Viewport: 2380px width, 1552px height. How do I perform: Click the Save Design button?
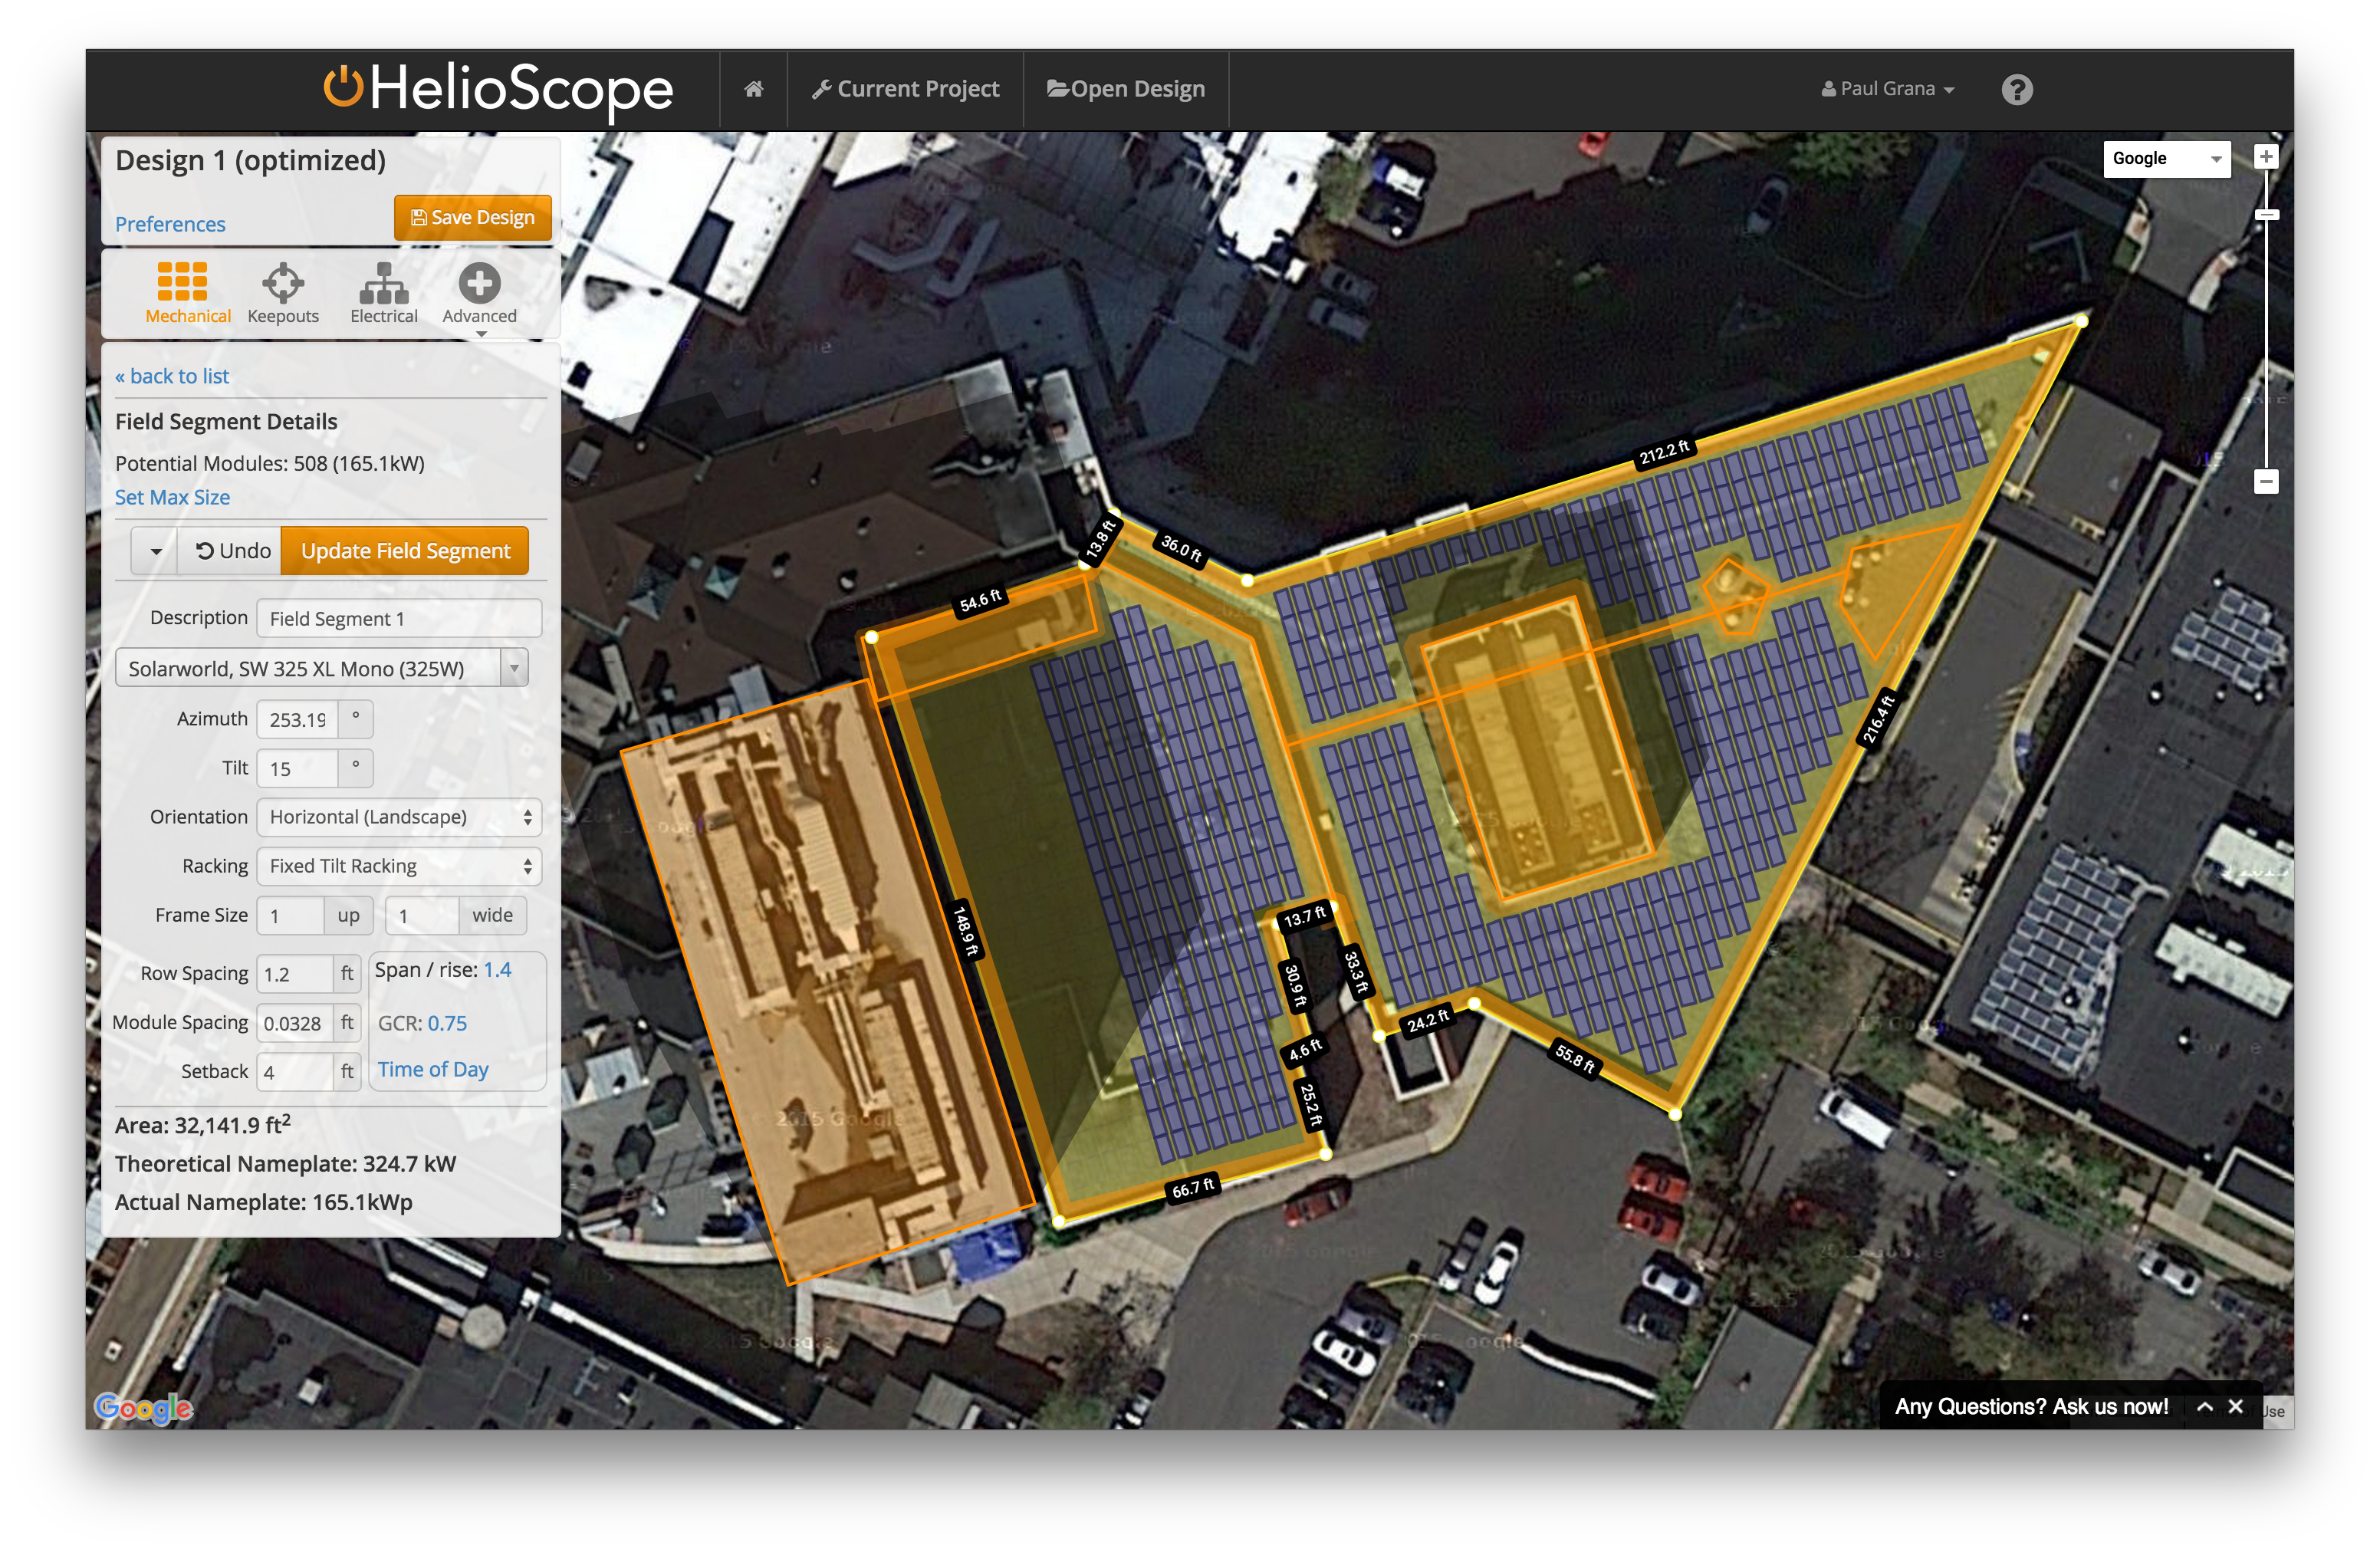click(473, 217)
